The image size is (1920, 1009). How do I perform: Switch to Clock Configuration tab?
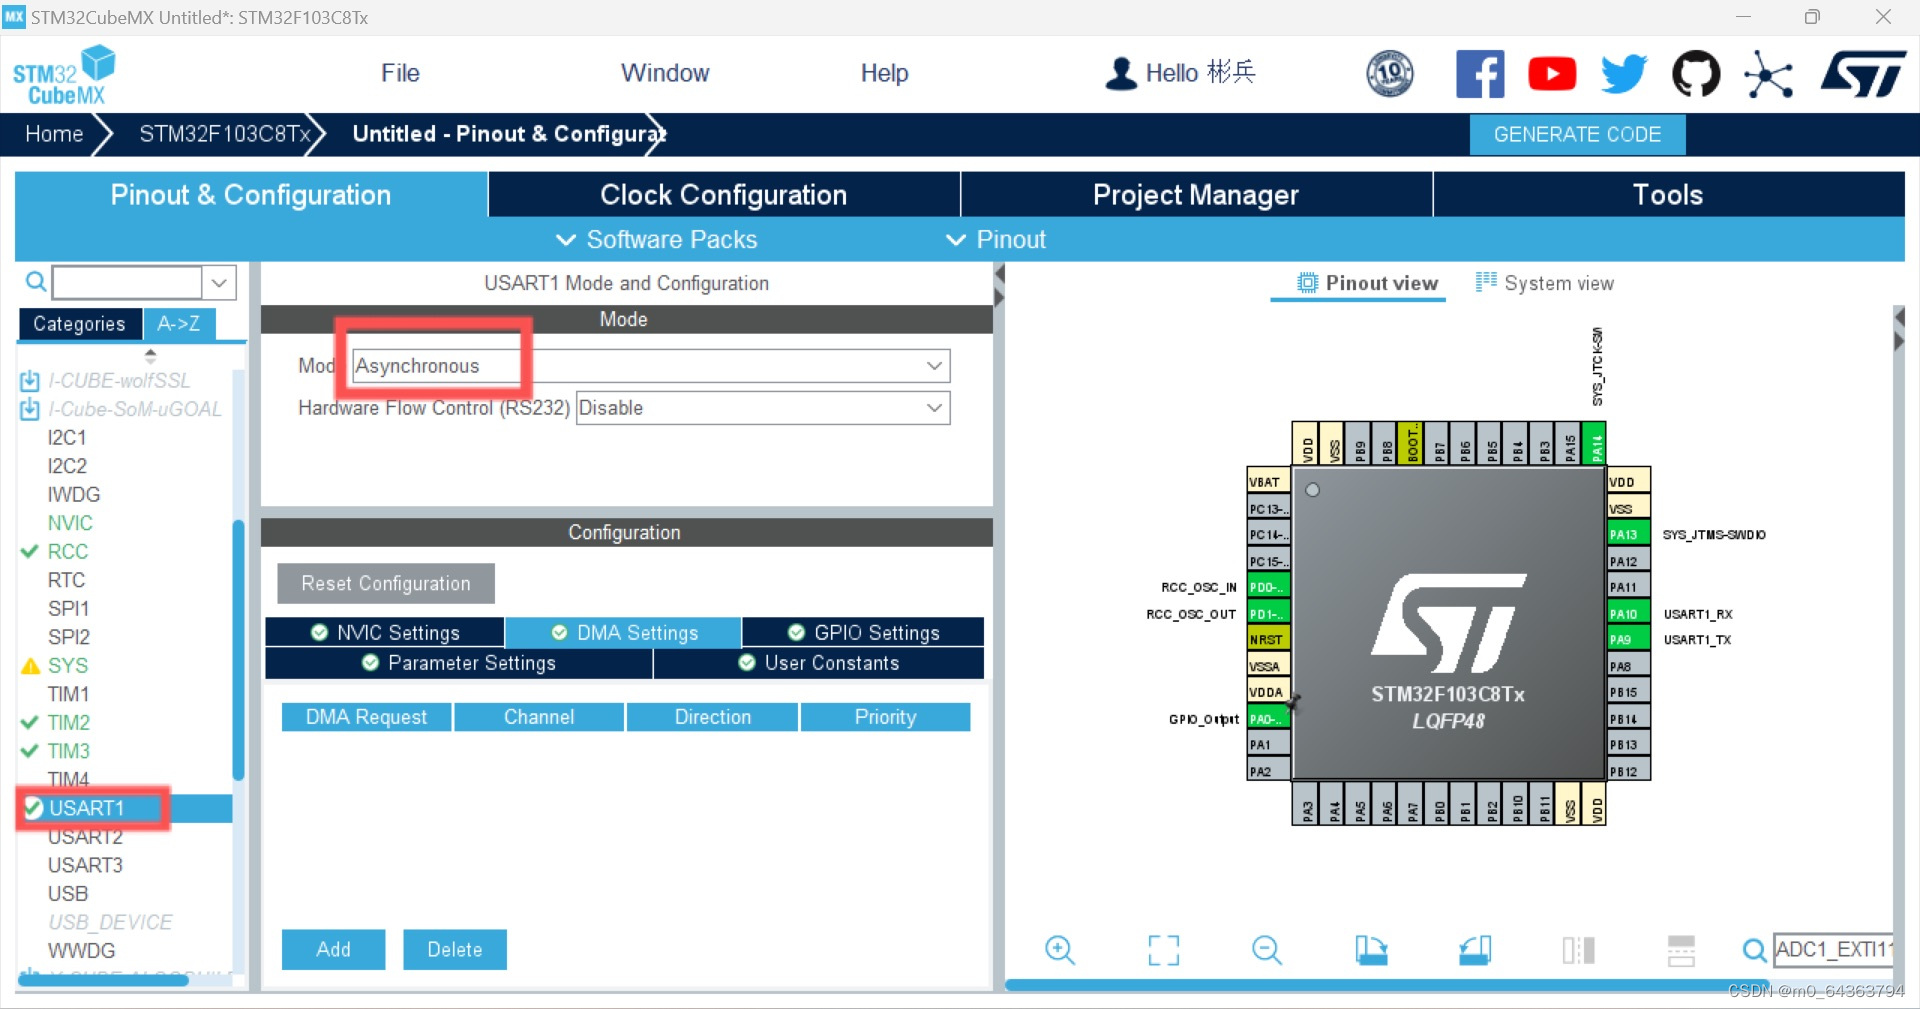point(723,194)
